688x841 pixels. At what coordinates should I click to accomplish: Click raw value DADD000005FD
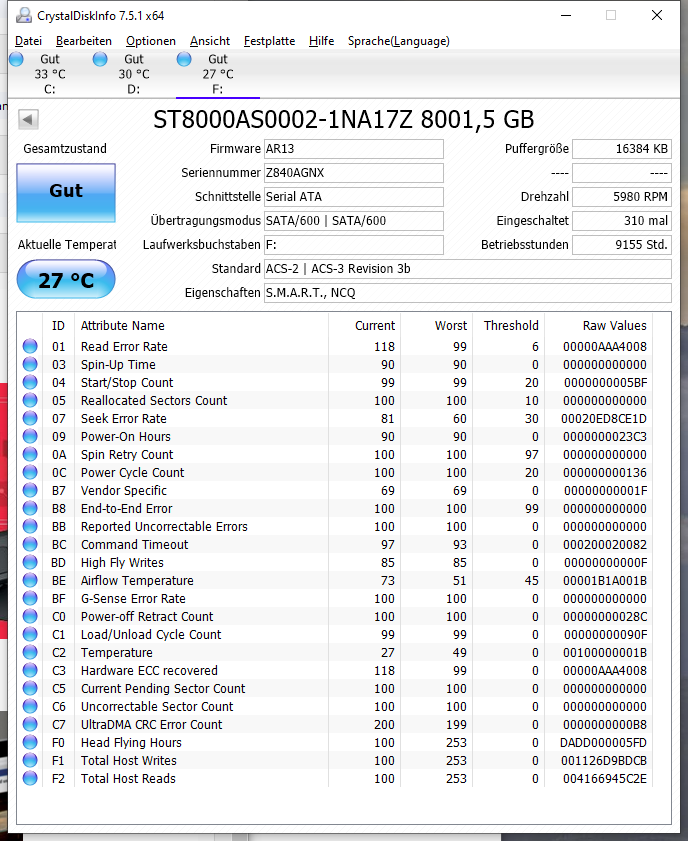pyautogui.click(x=603, y=742)
